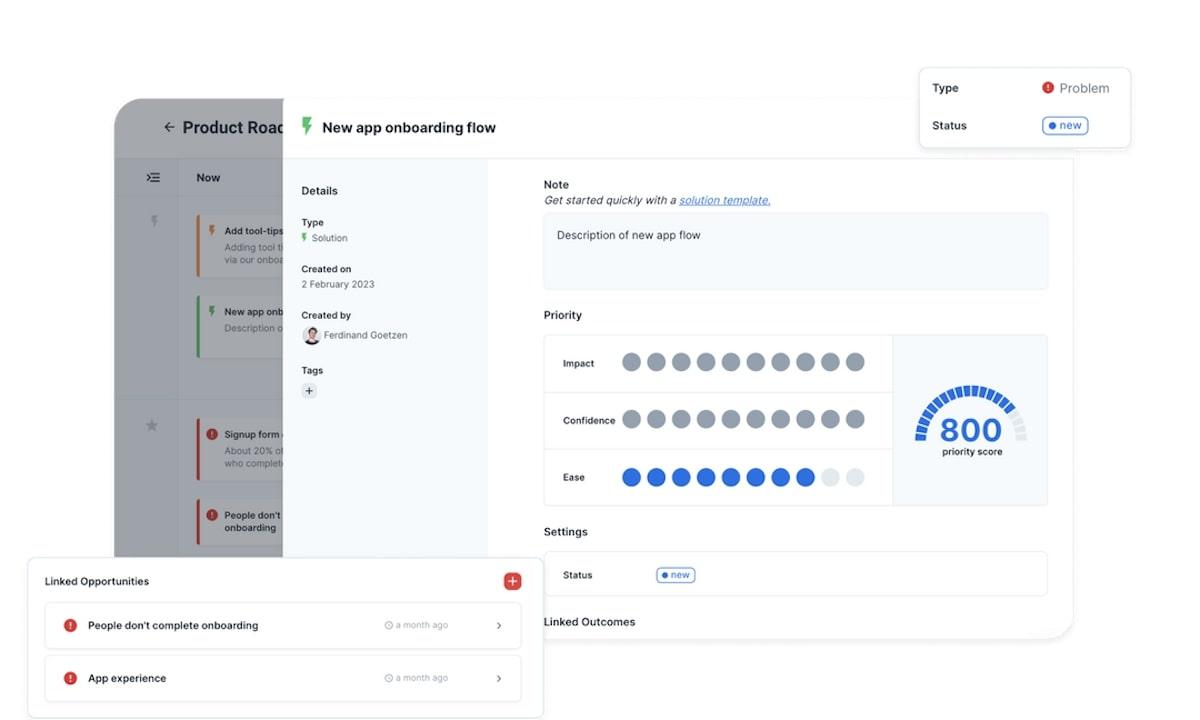This screenshot has height=720, width=1200.
Task: Click the back arrow beside Product Roadmap
Action: pos(169,127)
